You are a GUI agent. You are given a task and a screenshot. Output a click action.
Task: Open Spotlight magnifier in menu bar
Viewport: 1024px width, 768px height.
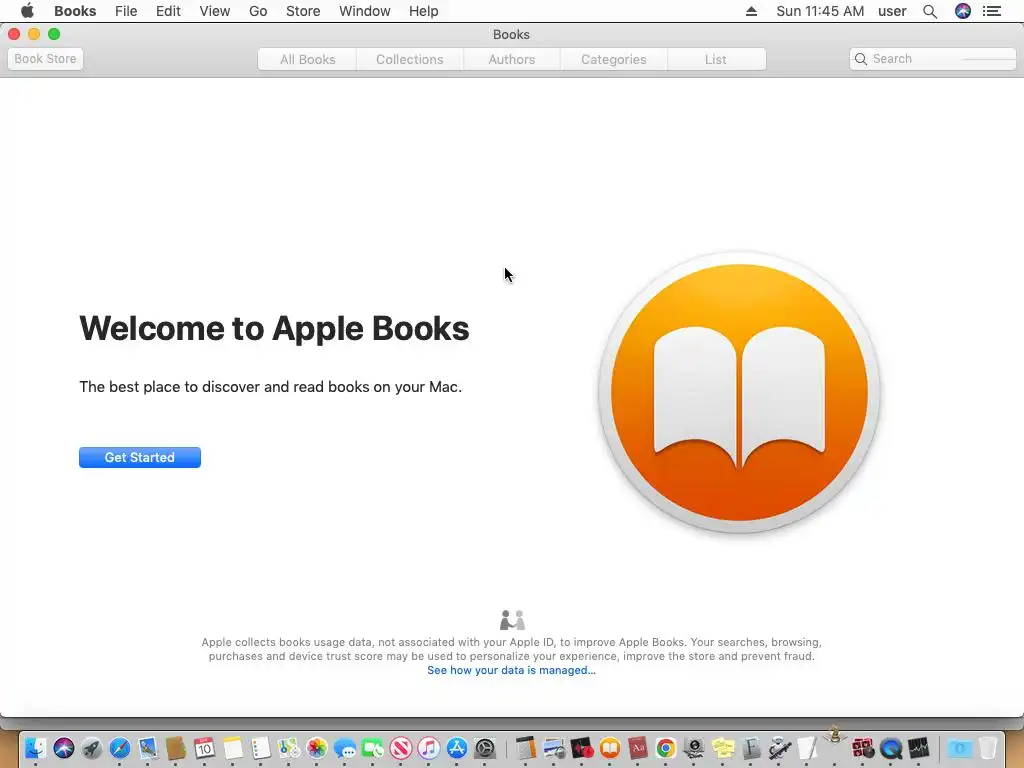(x=930, y=11)
